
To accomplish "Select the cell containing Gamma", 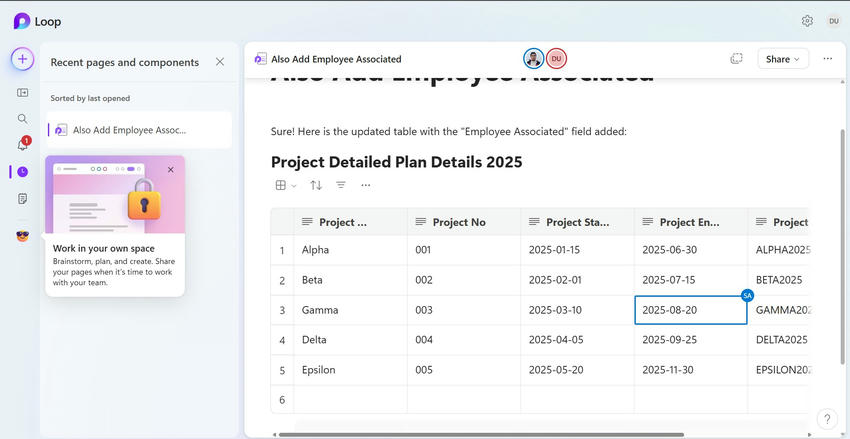I will click(350, 310).
